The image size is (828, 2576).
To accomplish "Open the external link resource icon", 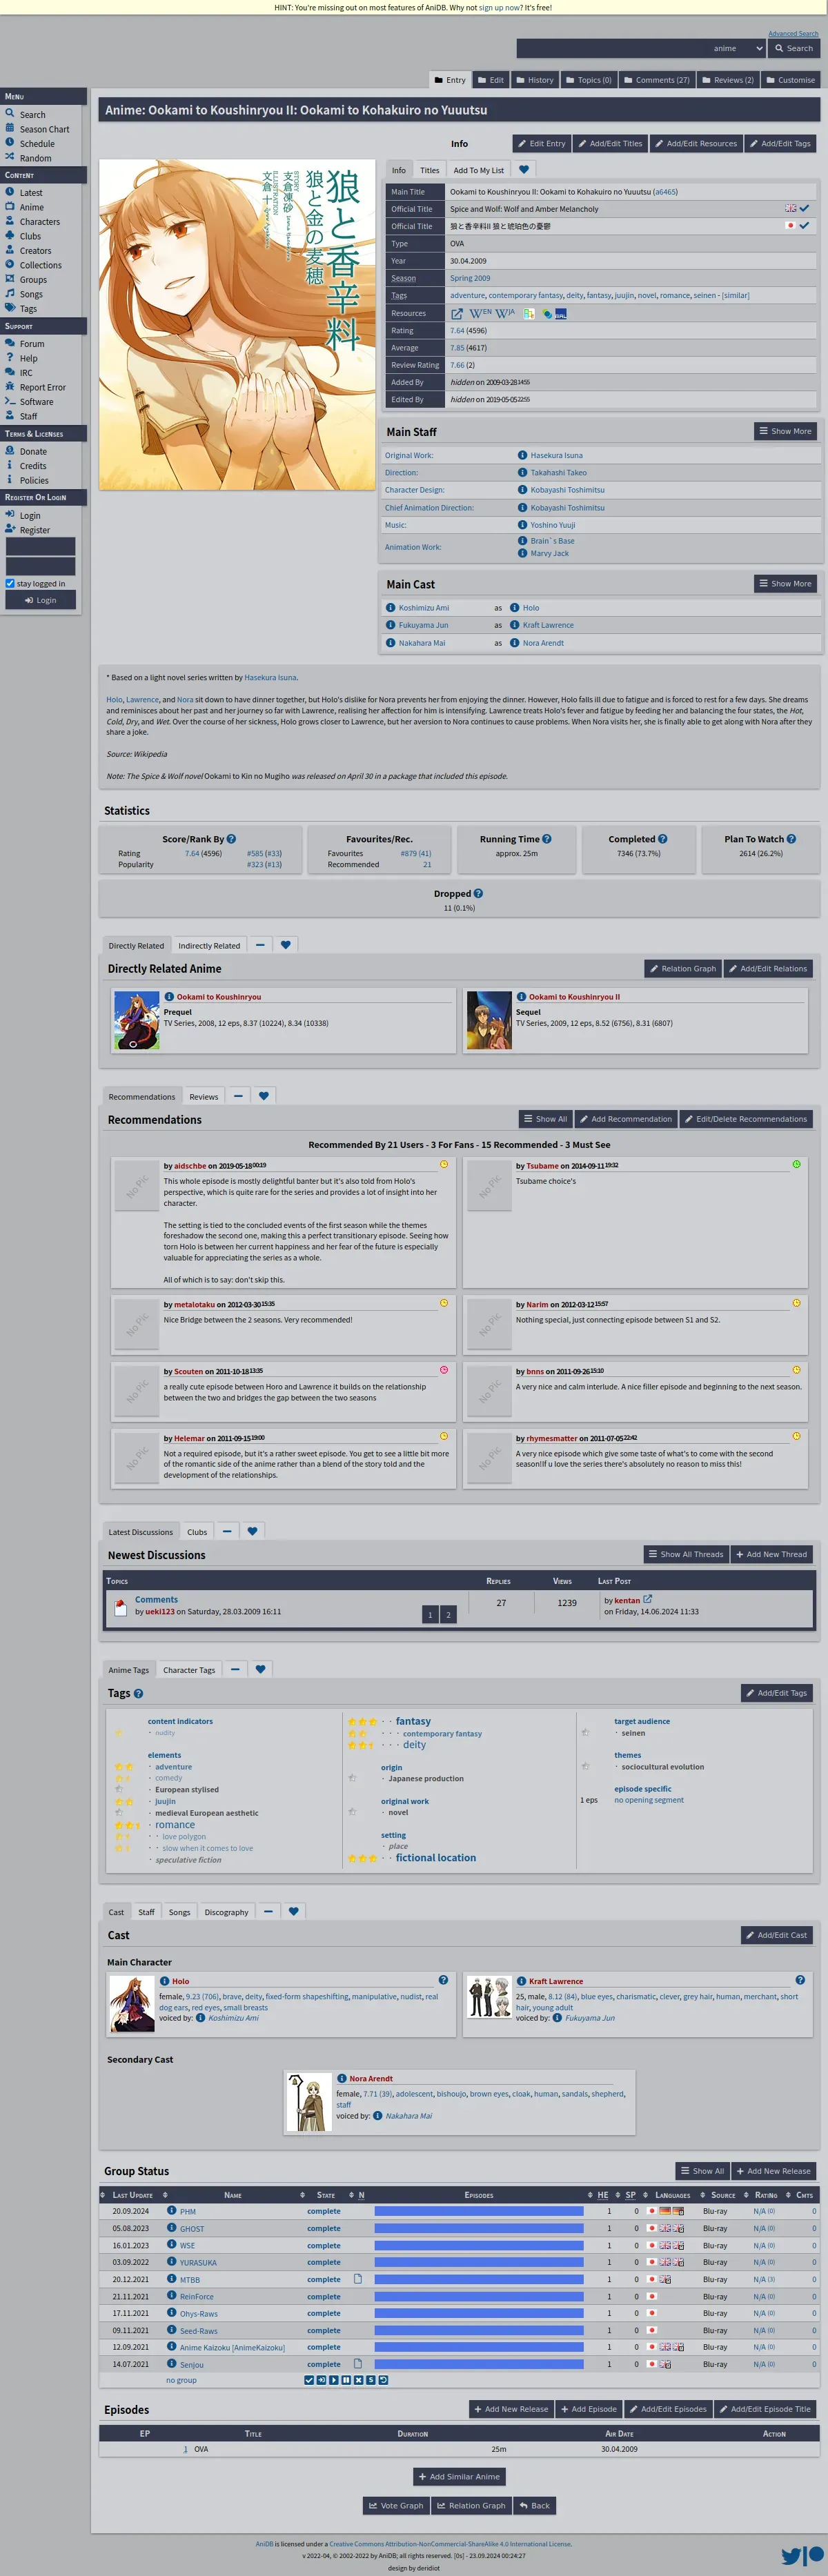I will (457, 313).
